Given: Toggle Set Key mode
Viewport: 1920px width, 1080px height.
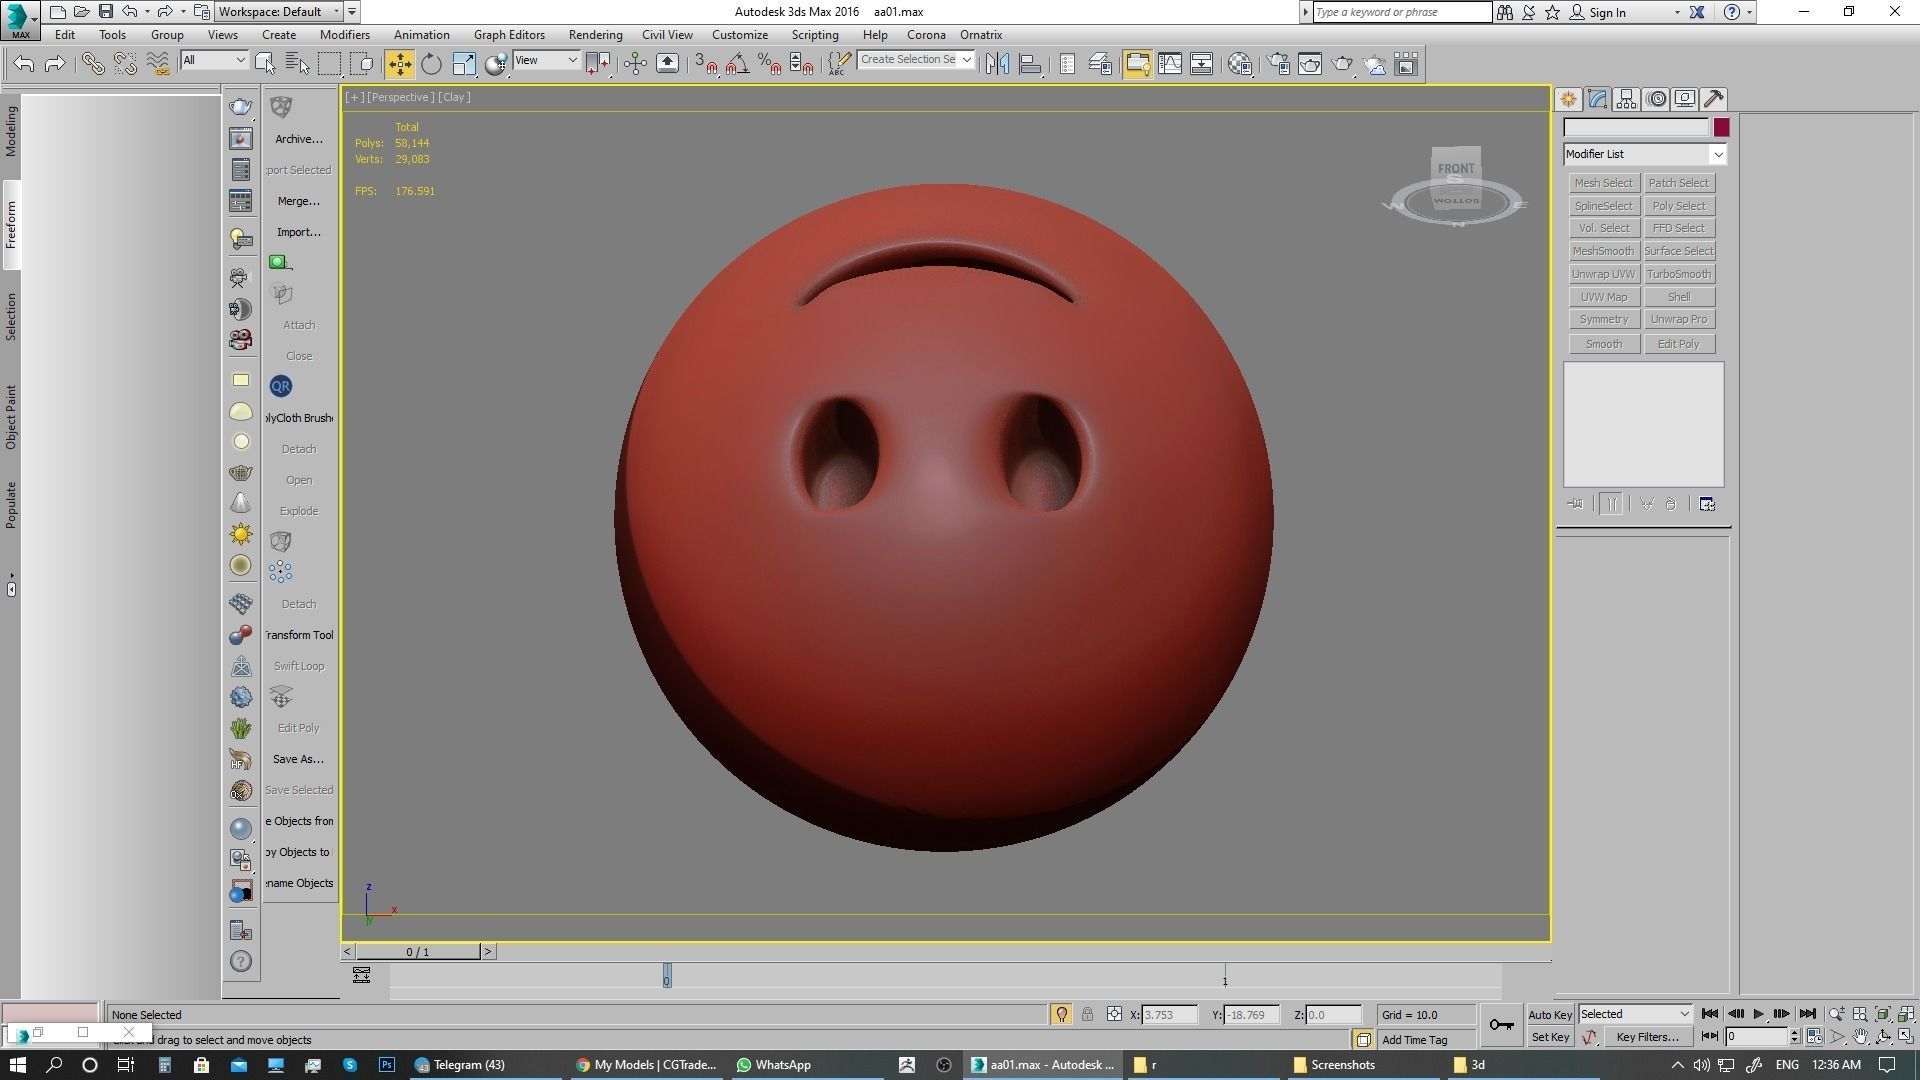Looking at the screenshot, I should click(1550, 1037).
